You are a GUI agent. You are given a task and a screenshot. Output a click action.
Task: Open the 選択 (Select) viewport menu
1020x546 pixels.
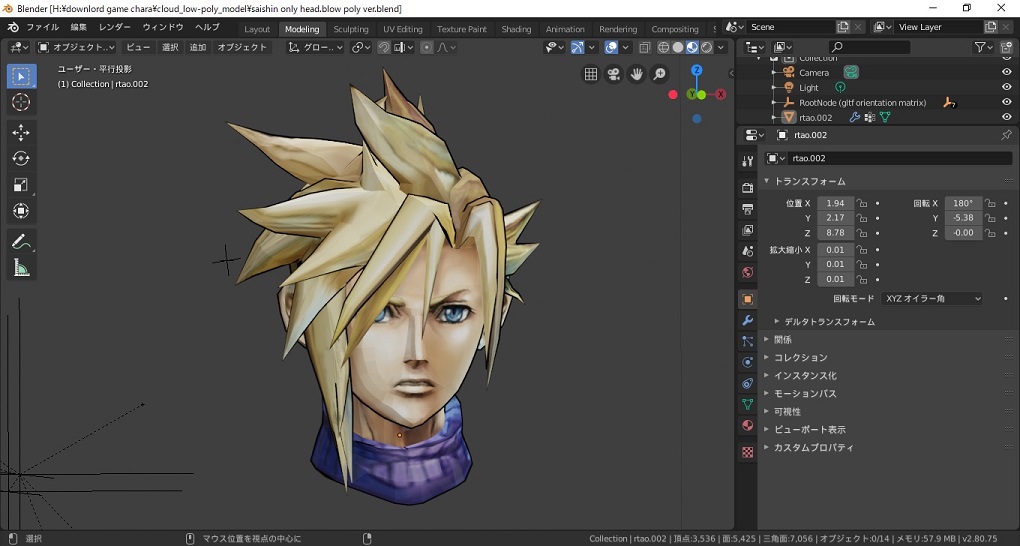click(170, 48)
